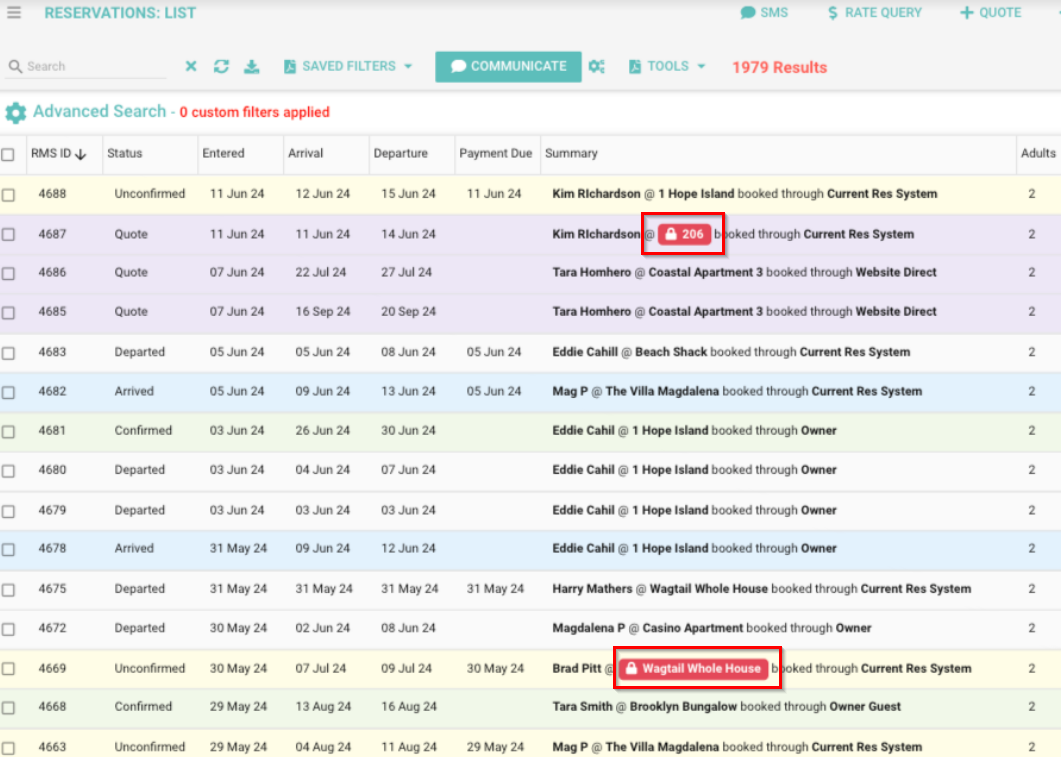Expand the Saved Filters dropdown
The width and height of the screenshot is (1061, 757).
(x=348, y=66)
